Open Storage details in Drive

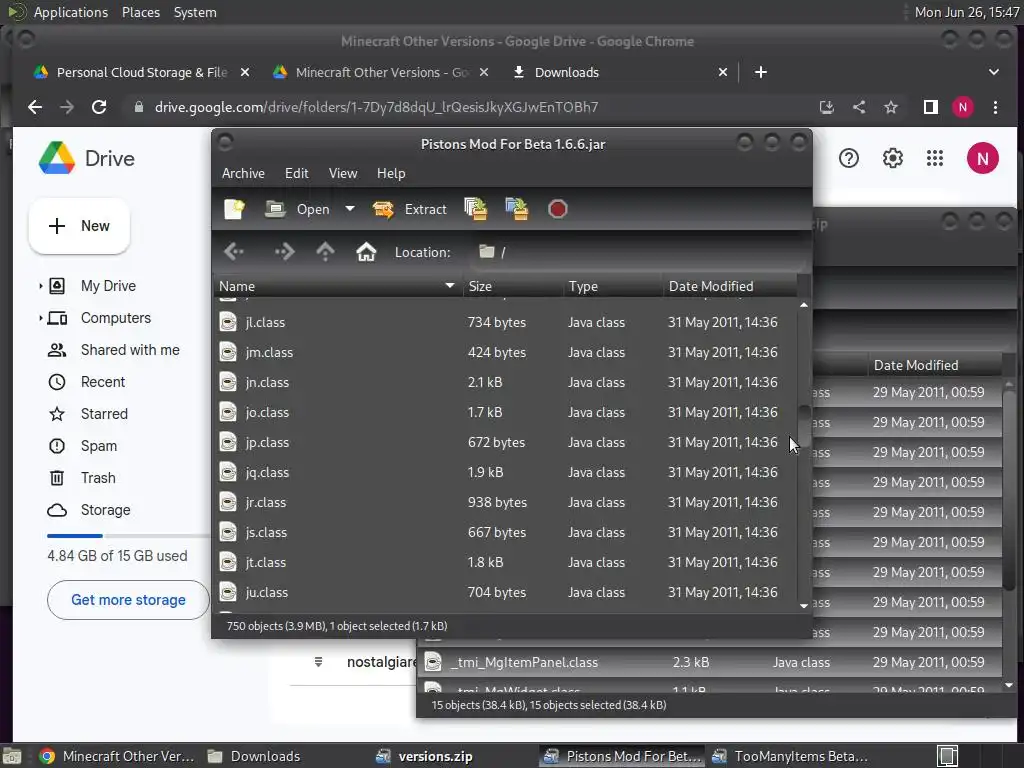coord(105,510)
